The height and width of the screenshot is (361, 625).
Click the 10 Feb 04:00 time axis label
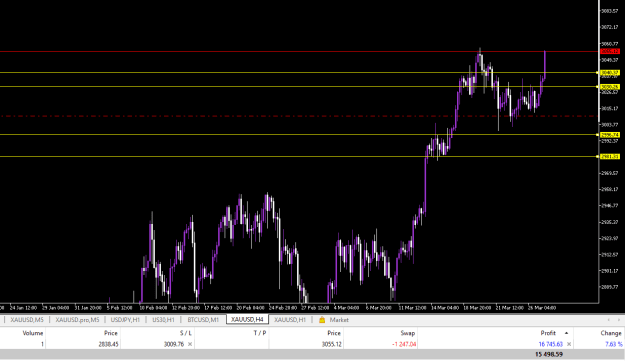tap(153, 308)
